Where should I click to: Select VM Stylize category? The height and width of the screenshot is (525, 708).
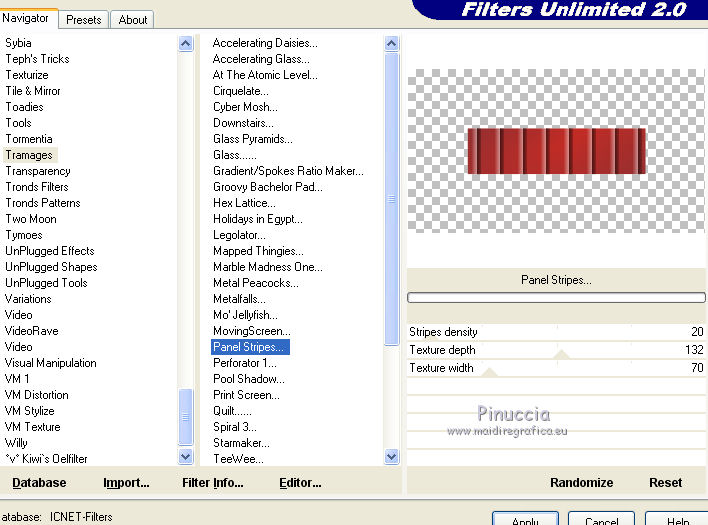(30, 411)
